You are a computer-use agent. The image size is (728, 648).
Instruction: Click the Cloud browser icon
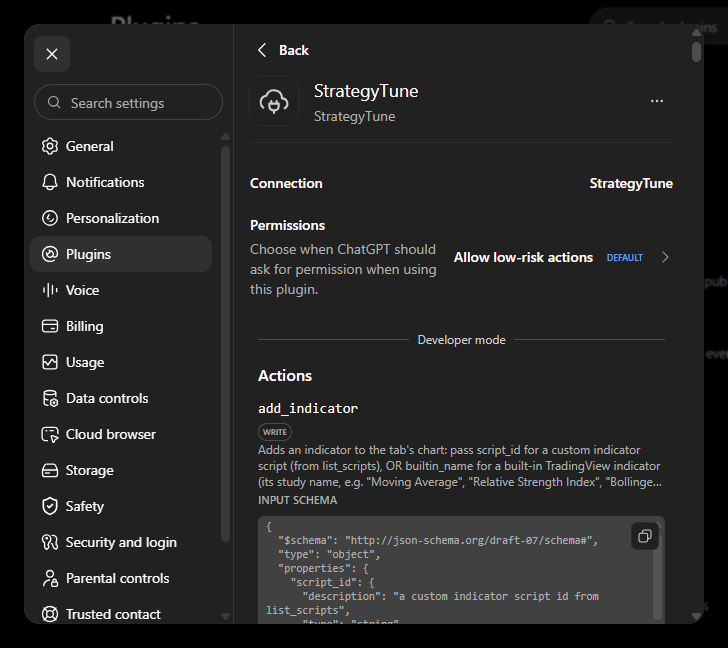[50, 434]
